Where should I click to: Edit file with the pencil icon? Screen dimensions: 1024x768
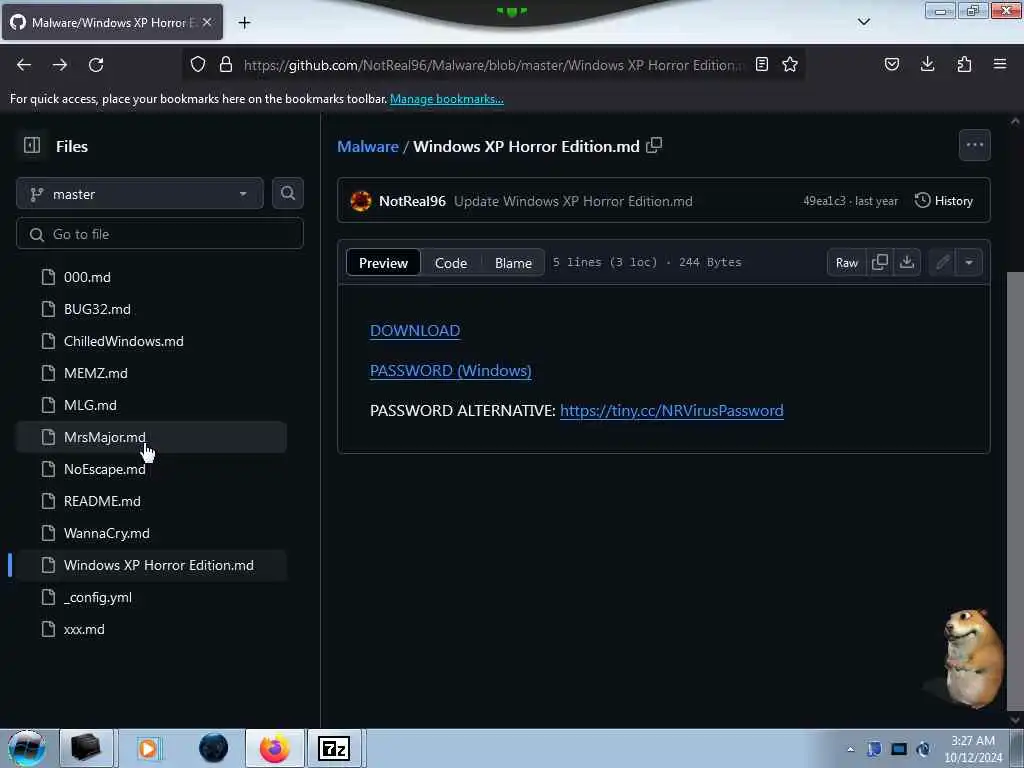(x=942, y=262)
